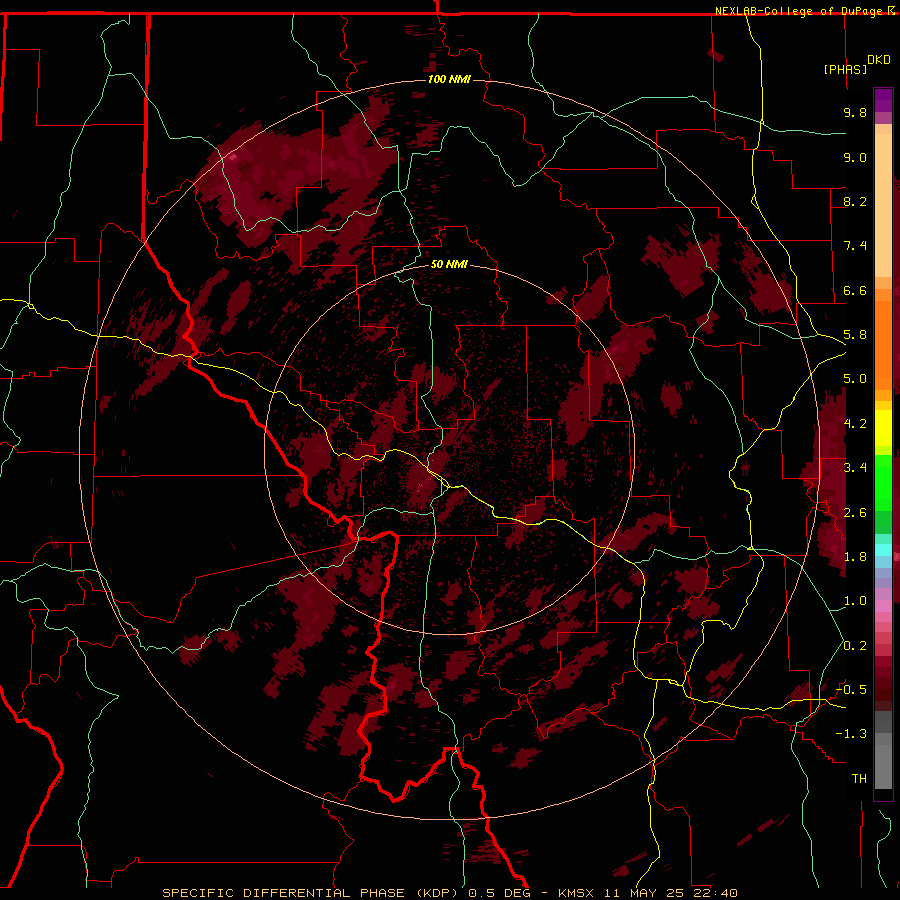Click the 3.4 legend value
Viewport: 900px width, 900px height.
(x=855, y=467)
